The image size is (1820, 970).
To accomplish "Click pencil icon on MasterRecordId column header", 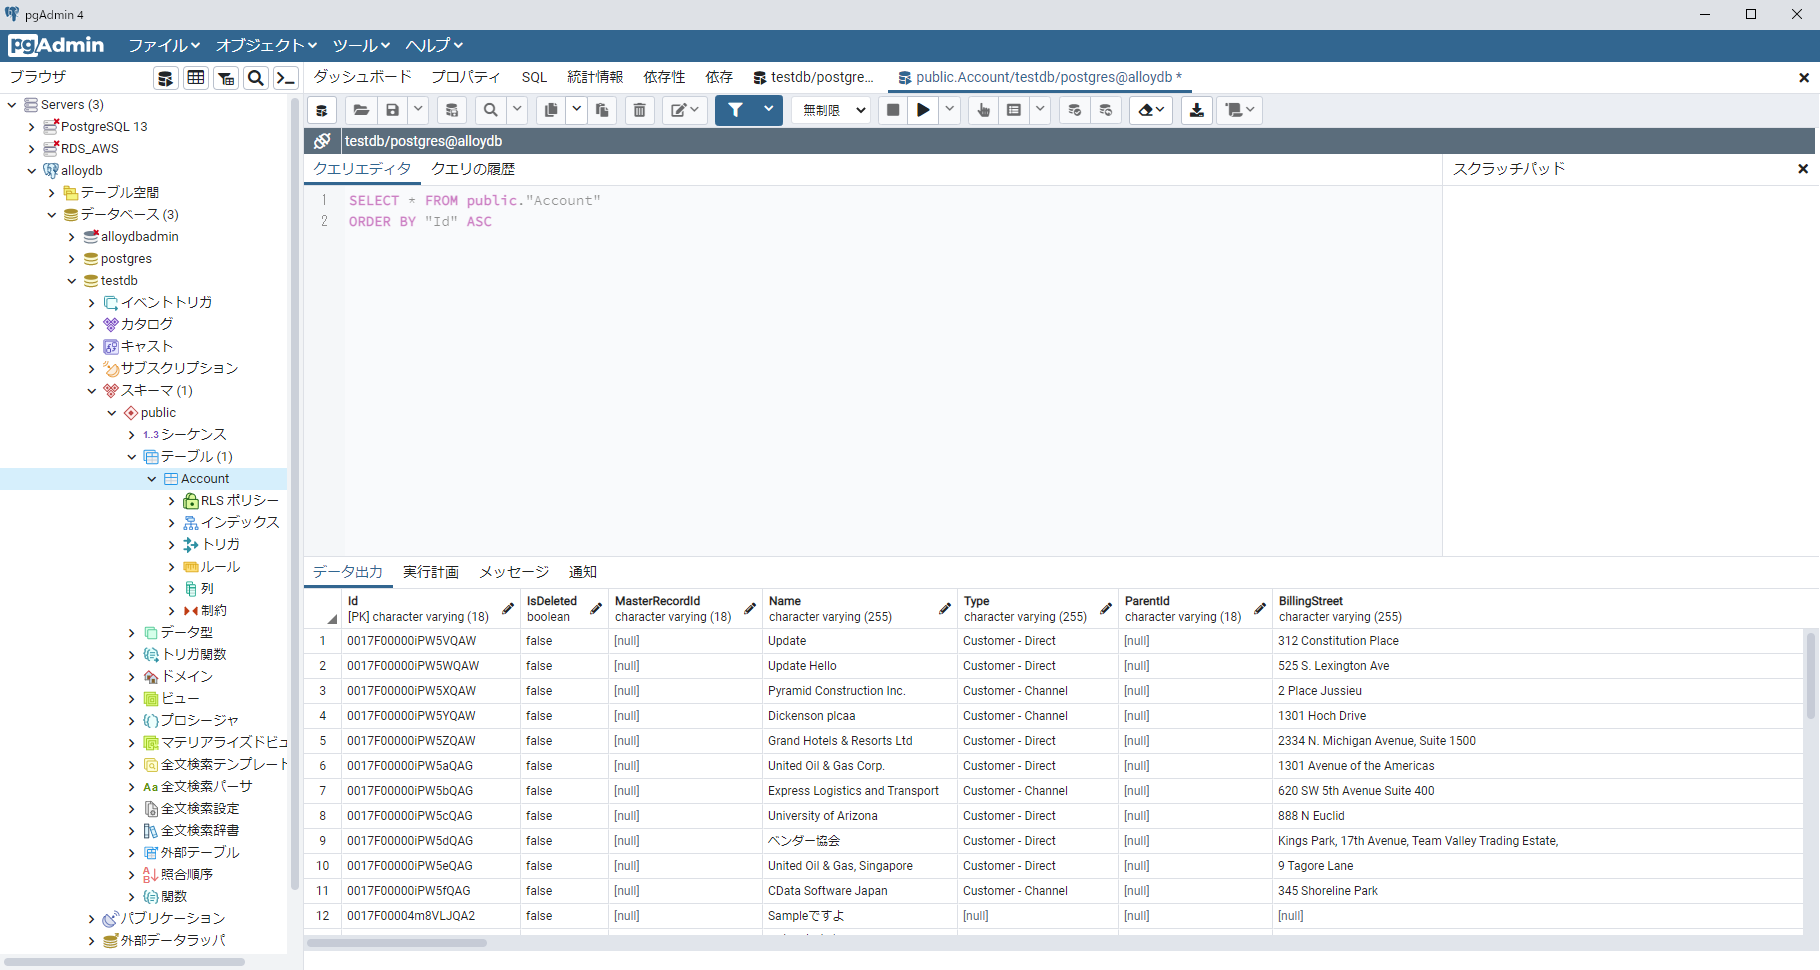I will [750, 608].
